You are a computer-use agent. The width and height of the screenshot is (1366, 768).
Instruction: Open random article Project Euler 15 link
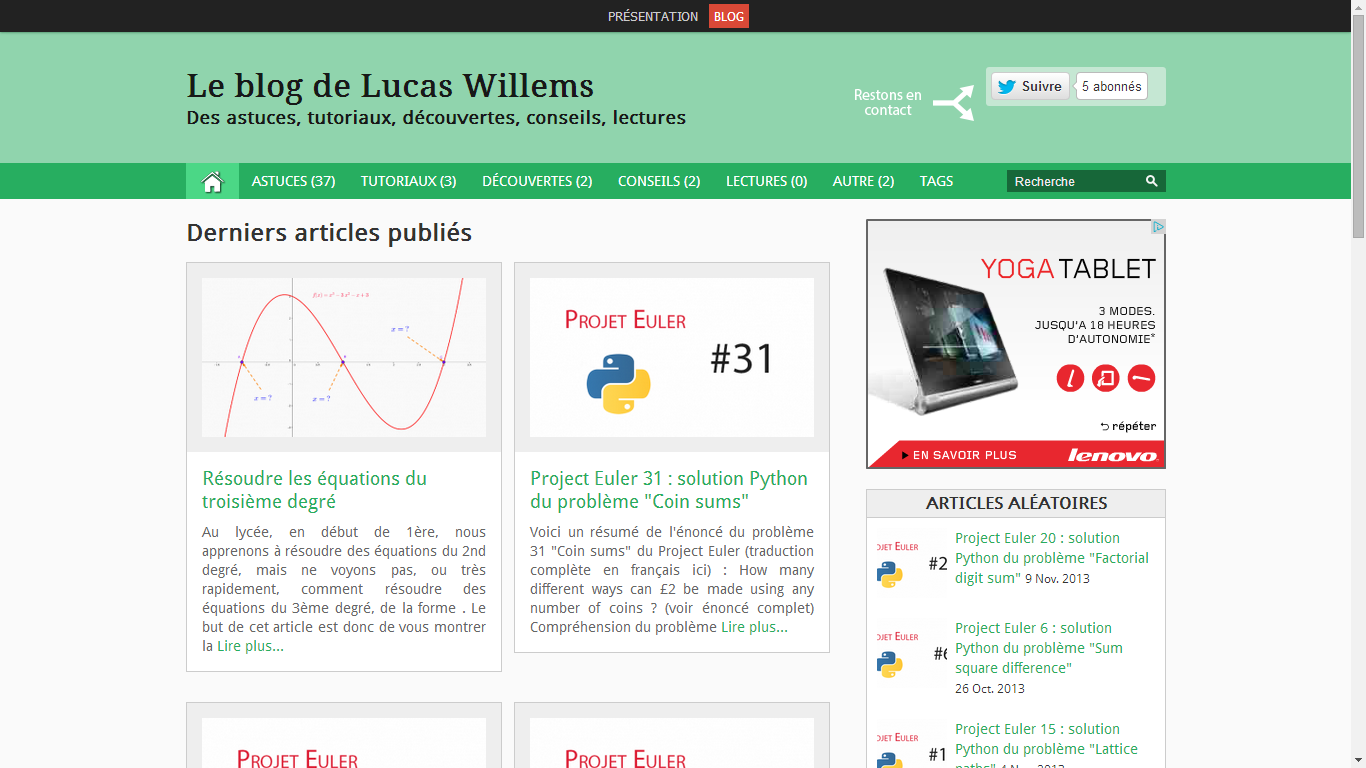1046,748
